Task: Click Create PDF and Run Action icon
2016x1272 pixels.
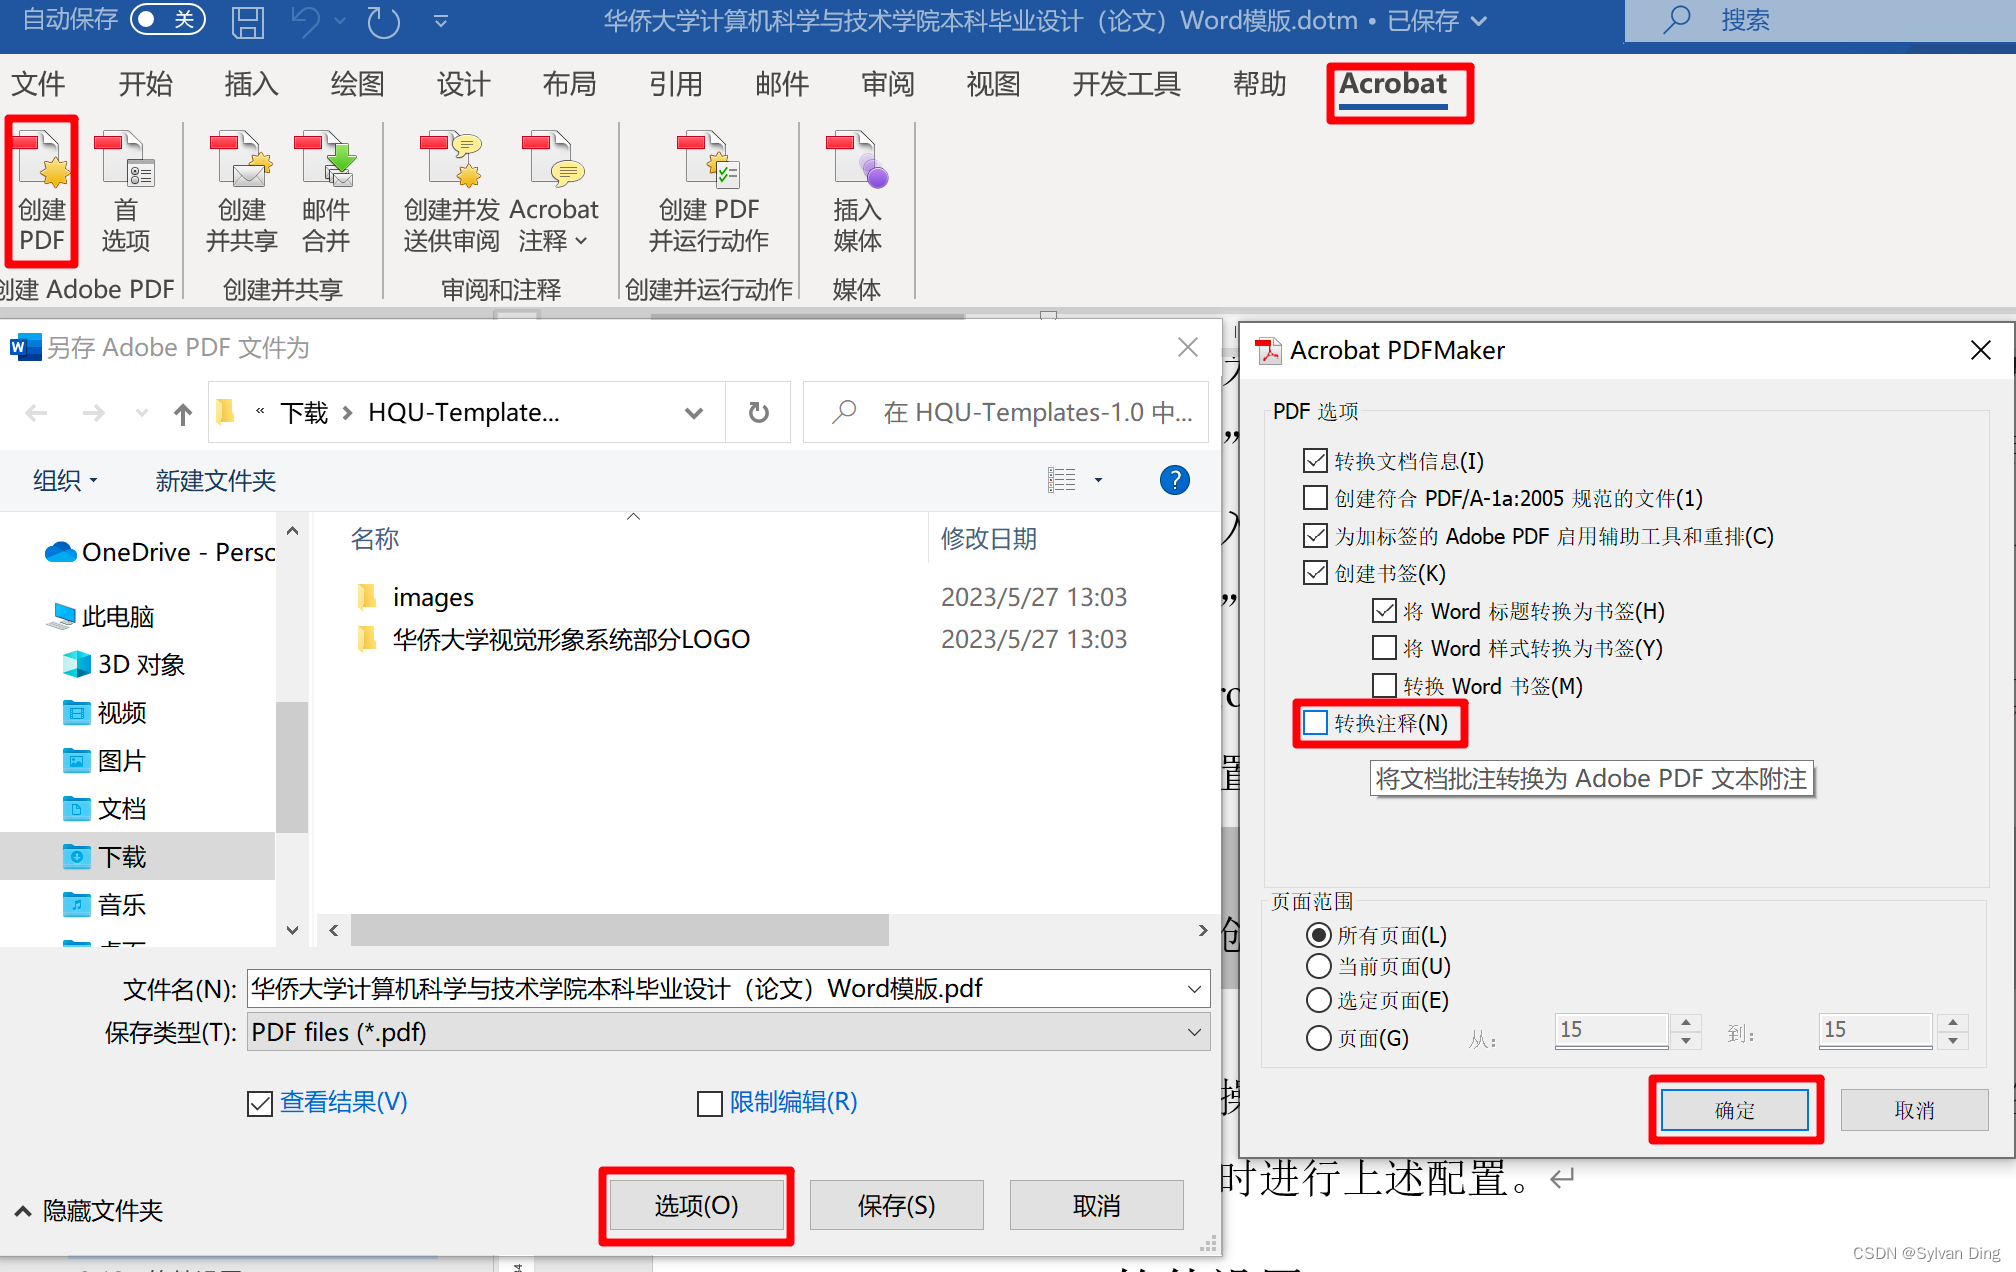Action: [x=708, y=192]
